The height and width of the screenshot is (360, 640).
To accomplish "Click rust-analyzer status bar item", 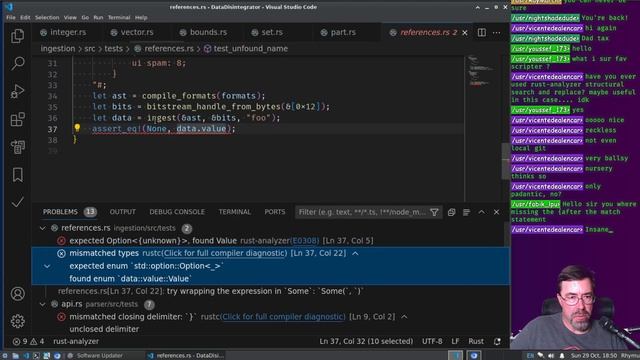I will tap(76, 341).
